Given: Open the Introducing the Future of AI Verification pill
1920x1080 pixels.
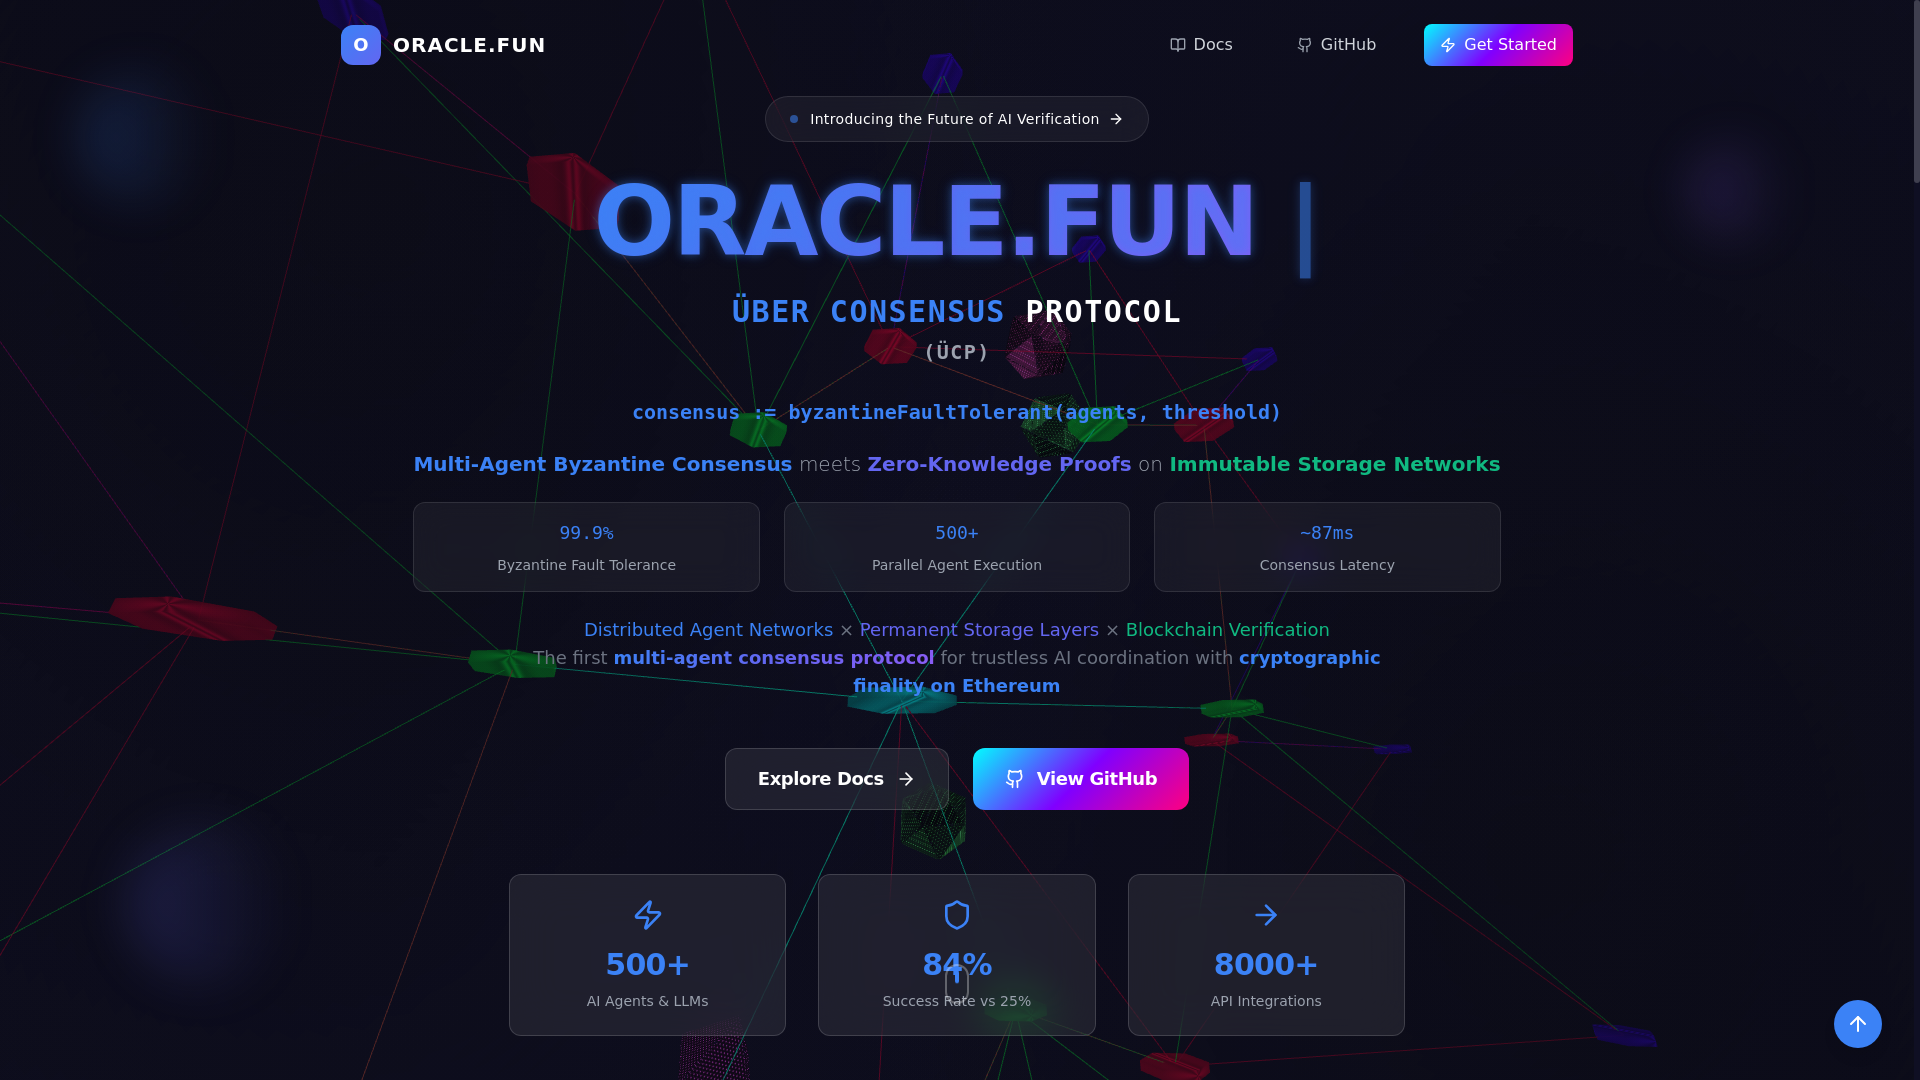Looking at the screenshot, I should (x=957, y=119).
